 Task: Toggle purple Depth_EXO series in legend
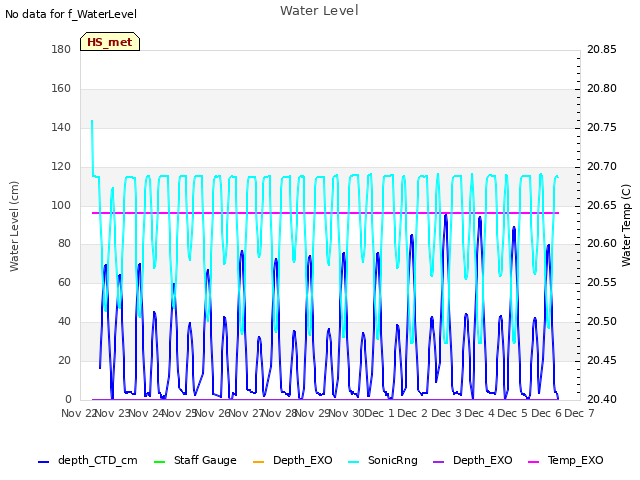(473, 460)
